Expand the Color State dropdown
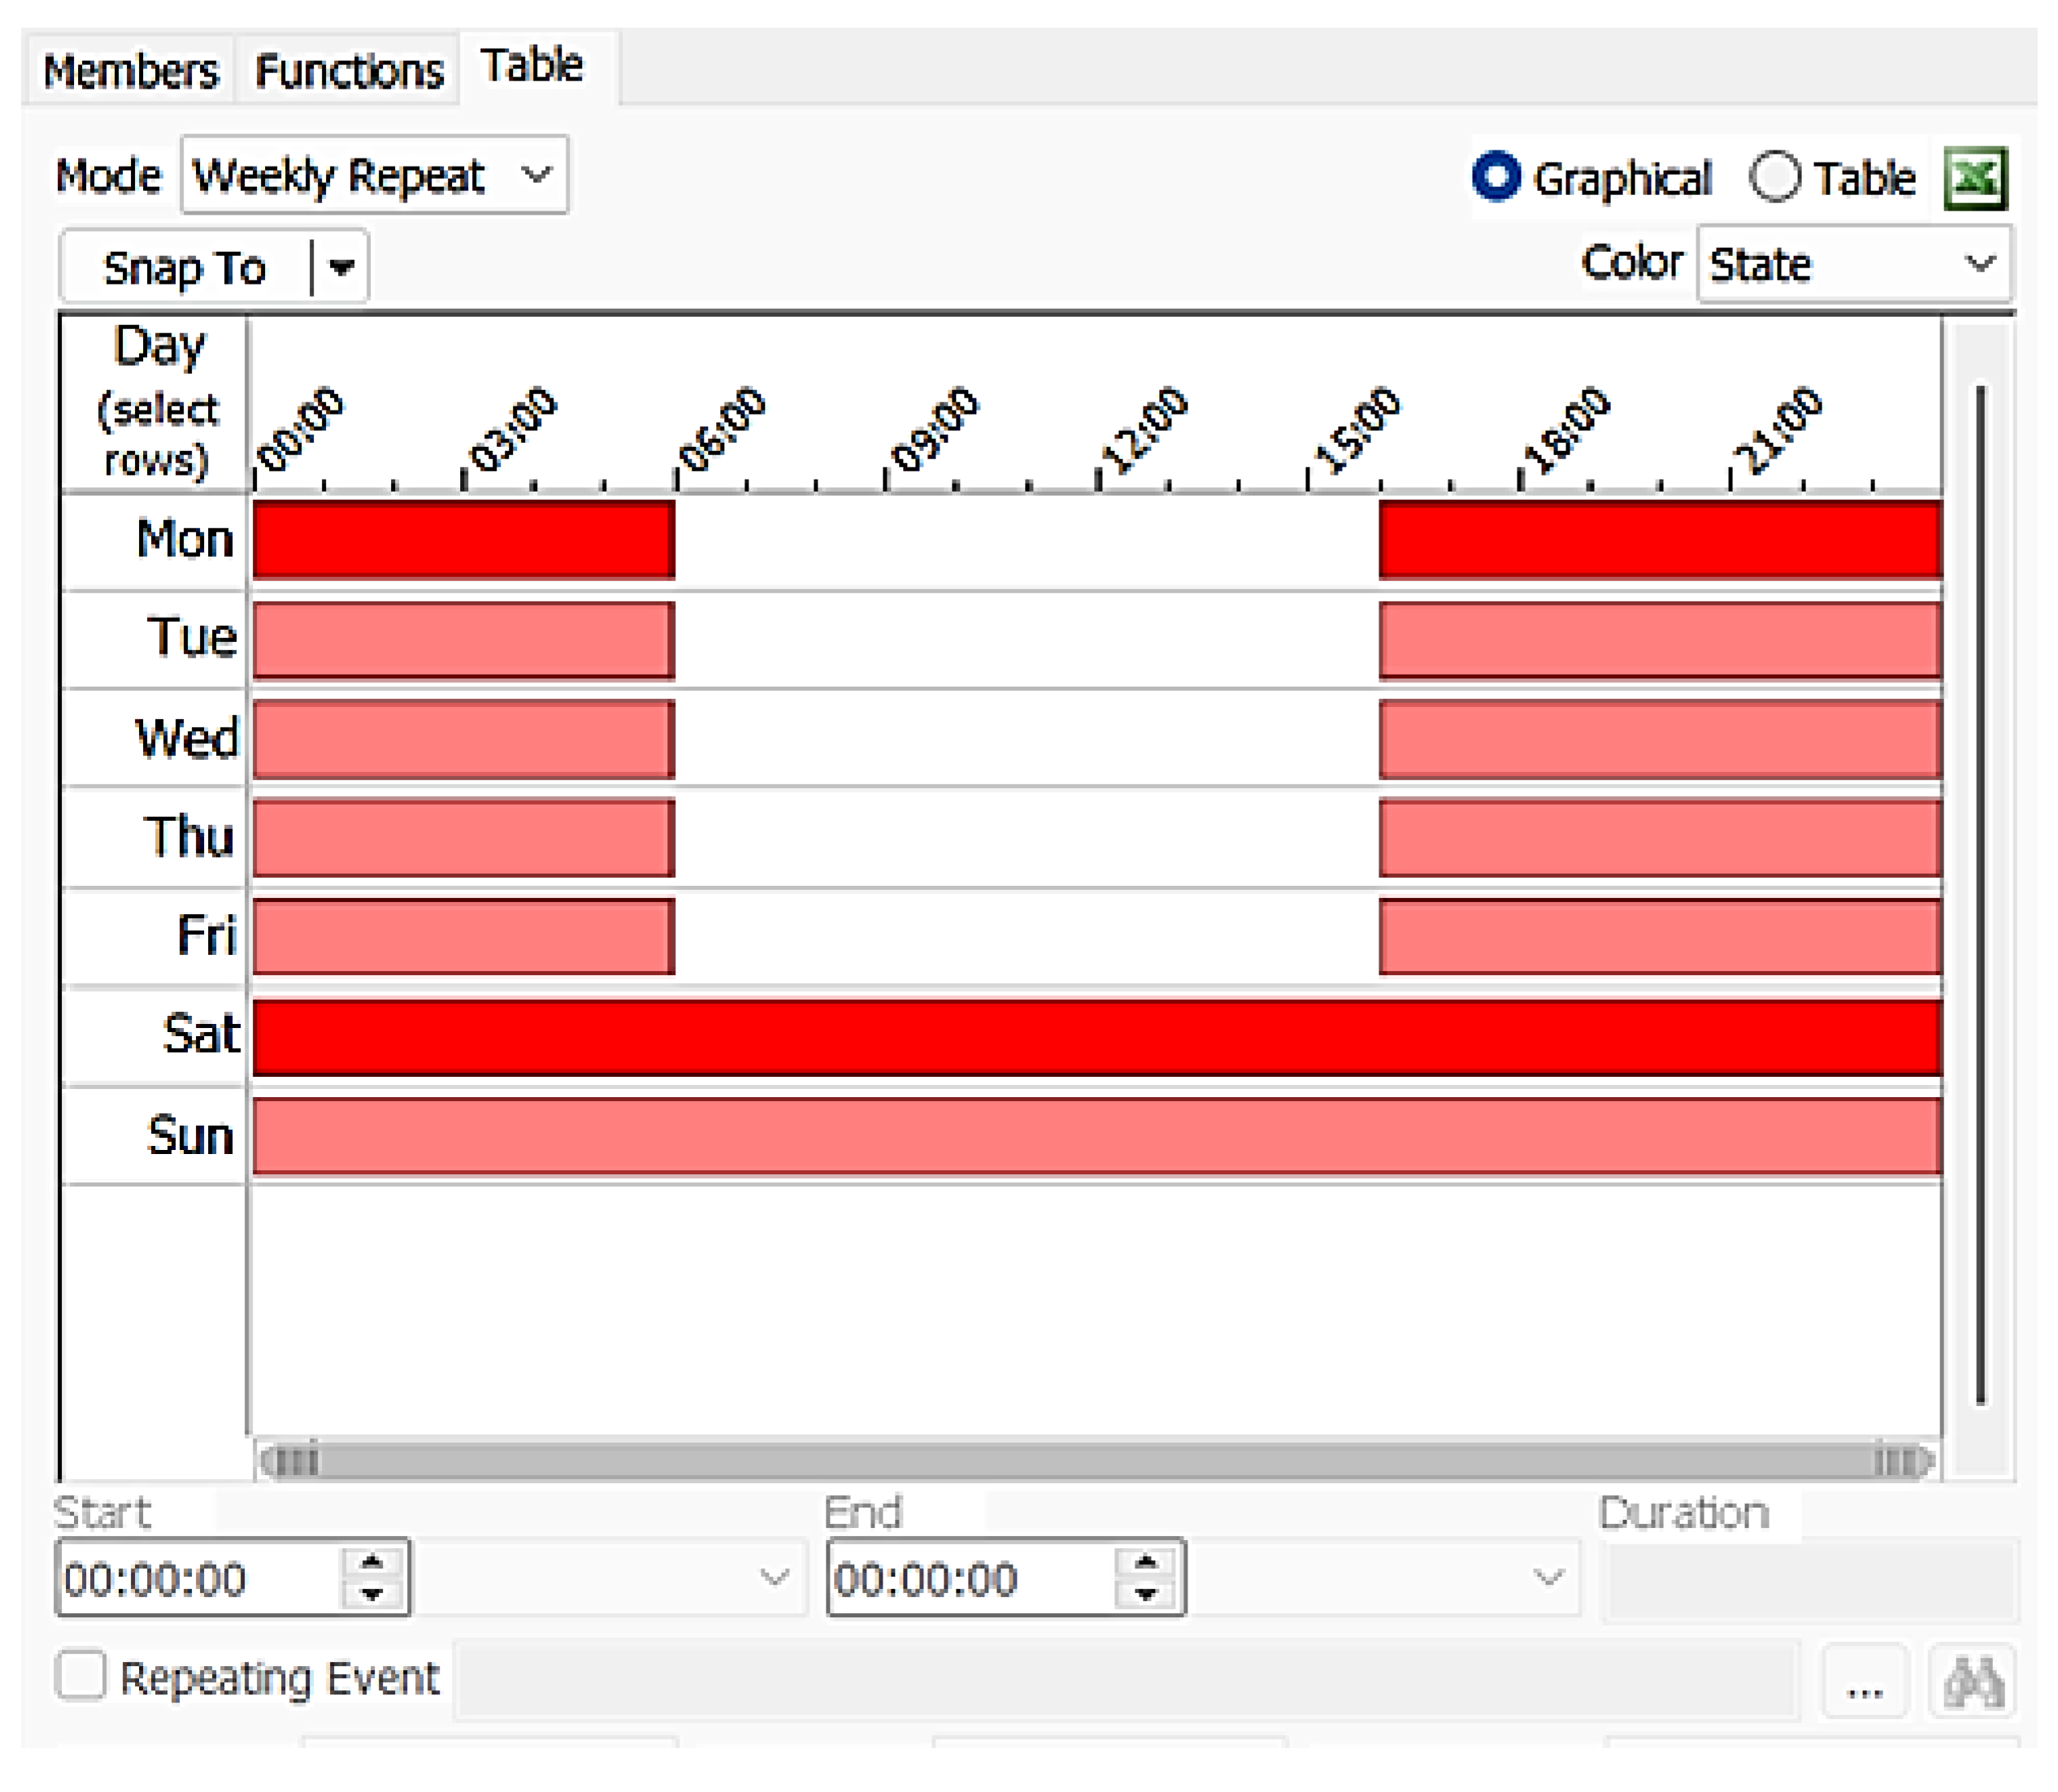Image resolution: width=2058 pixels, height=1792 pixels. point(1853,264)
